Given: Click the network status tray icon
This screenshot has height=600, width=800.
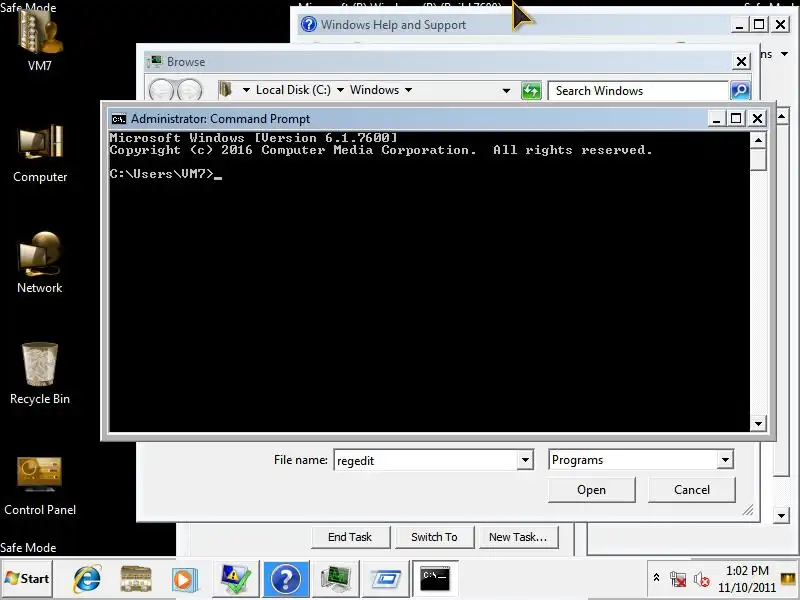Looking at the screenshot, I should (x=678, y=579).
